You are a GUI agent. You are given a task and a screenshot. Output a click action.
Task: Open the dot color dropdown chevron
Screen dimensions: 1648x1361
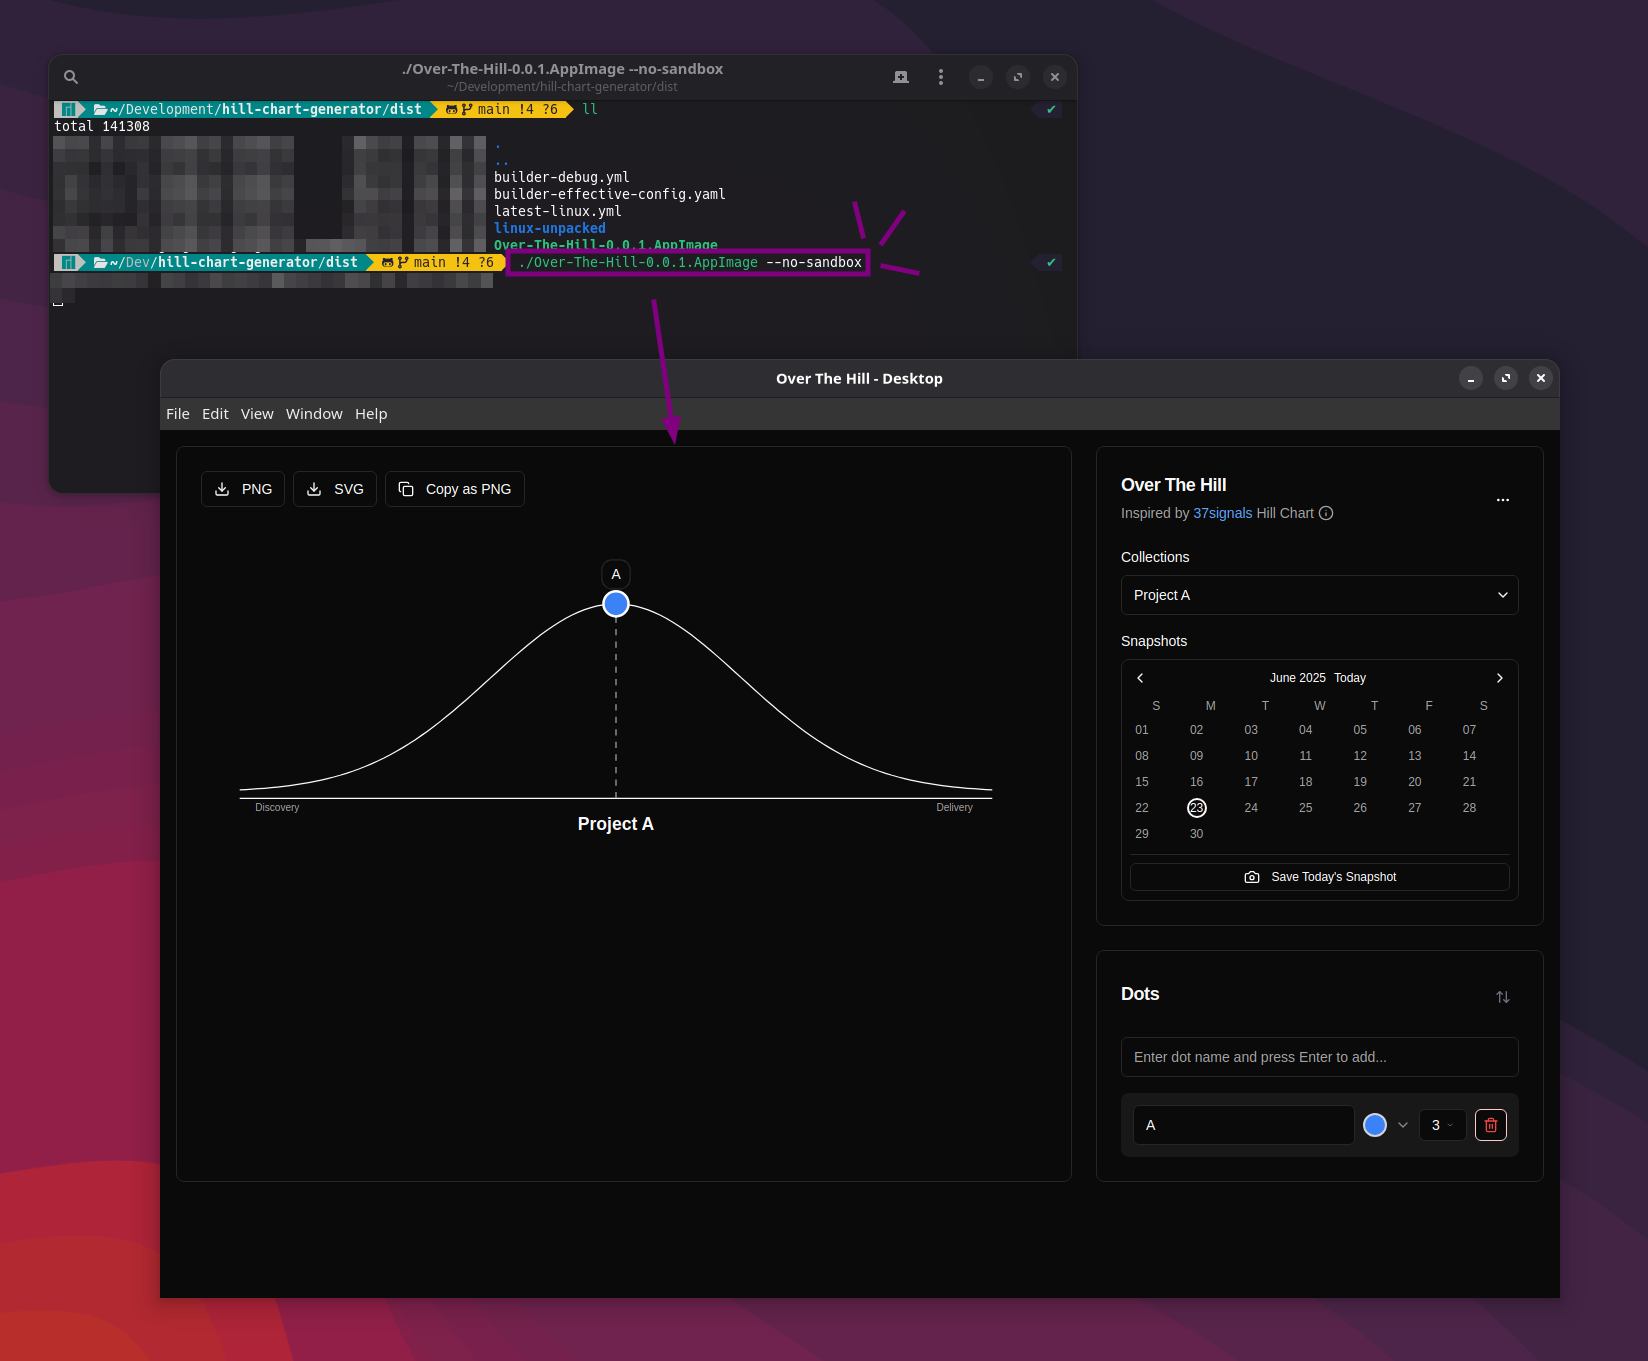pyautogui.click(x=1403, y=1125)
